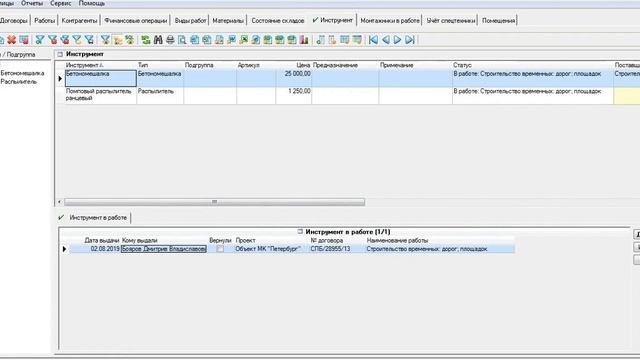Image resolution: width=640 pixels, height=360 pixels.
Task: Switch to the Работы tab
Action: (44, 20)
